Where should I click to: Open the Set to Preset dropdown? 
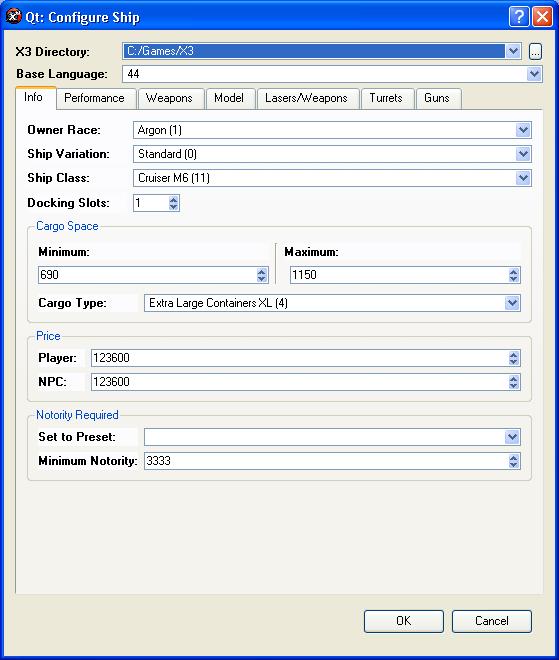512,437
